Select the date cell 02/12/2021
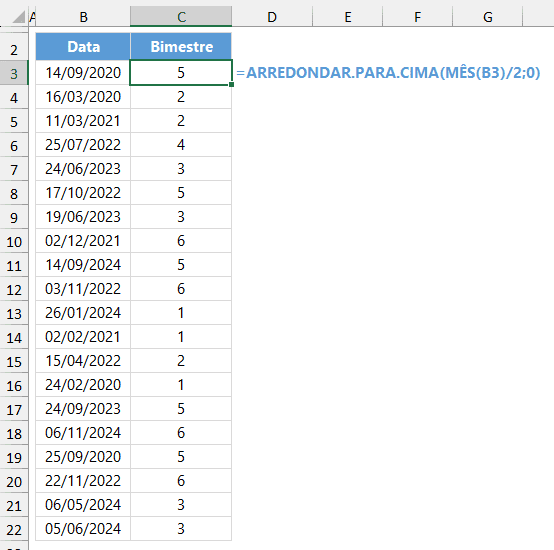Screen dimensions: 554x550 pyautogui.click(x=83, y=241)
